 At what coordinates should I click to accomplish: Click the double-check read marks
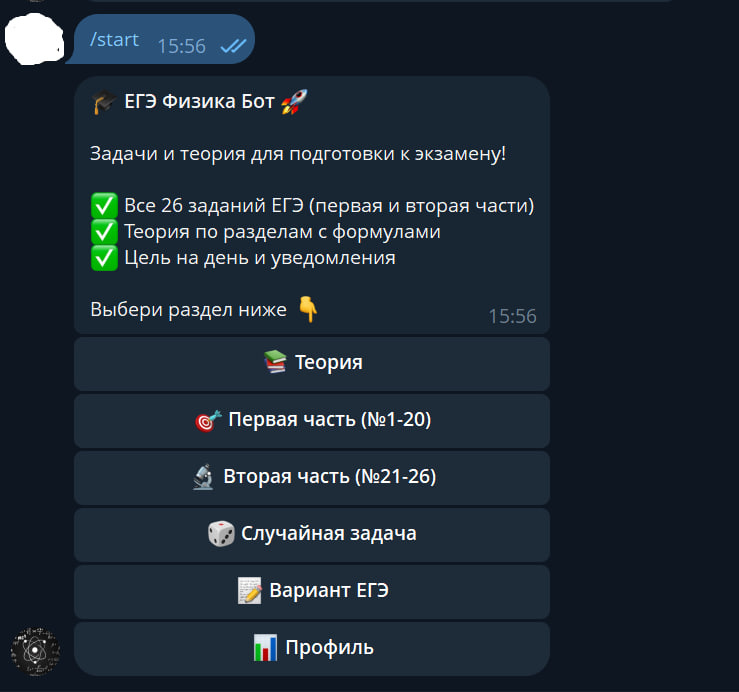click(233, 46)
